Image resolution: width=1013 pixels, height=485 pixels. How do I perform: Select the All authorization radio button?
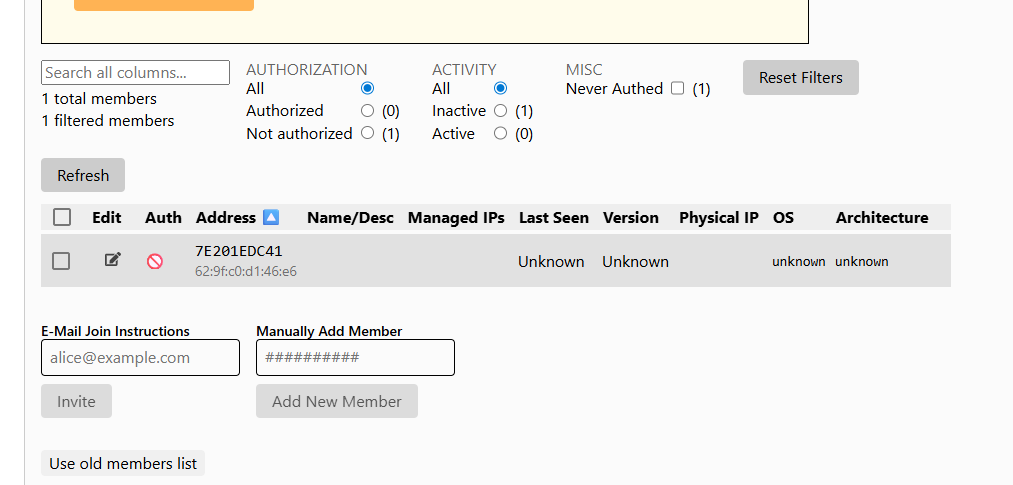[368, 88]
